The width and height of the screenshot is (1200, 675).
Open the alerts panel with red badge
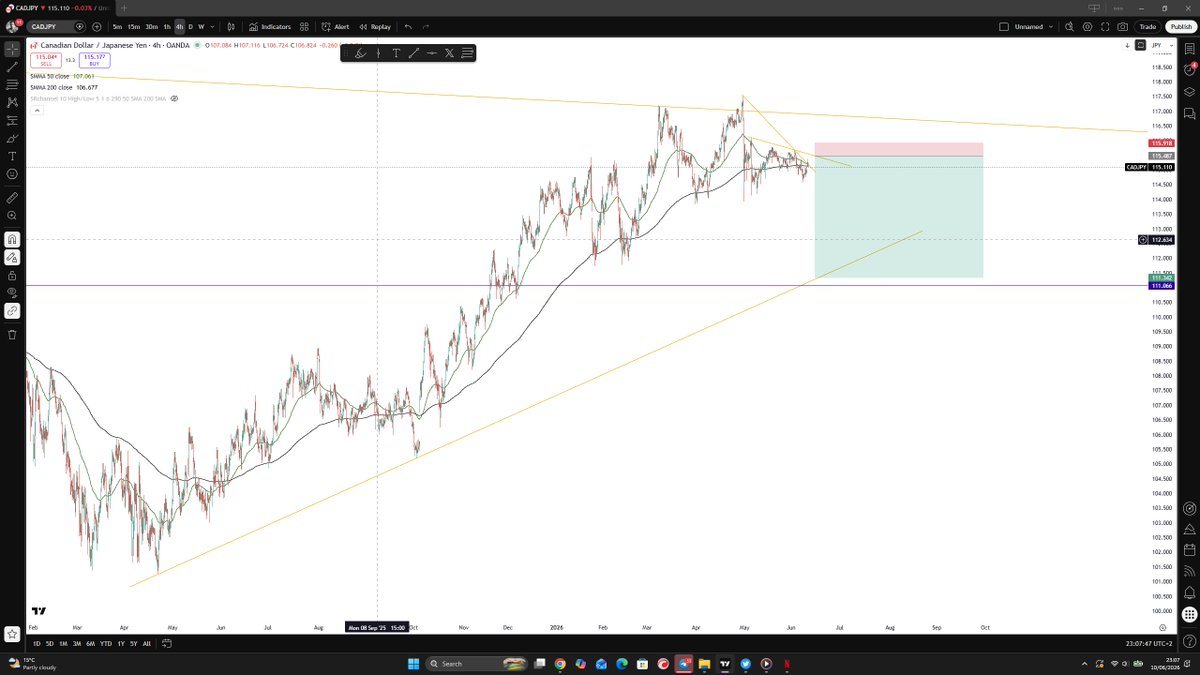(1190, 70)
